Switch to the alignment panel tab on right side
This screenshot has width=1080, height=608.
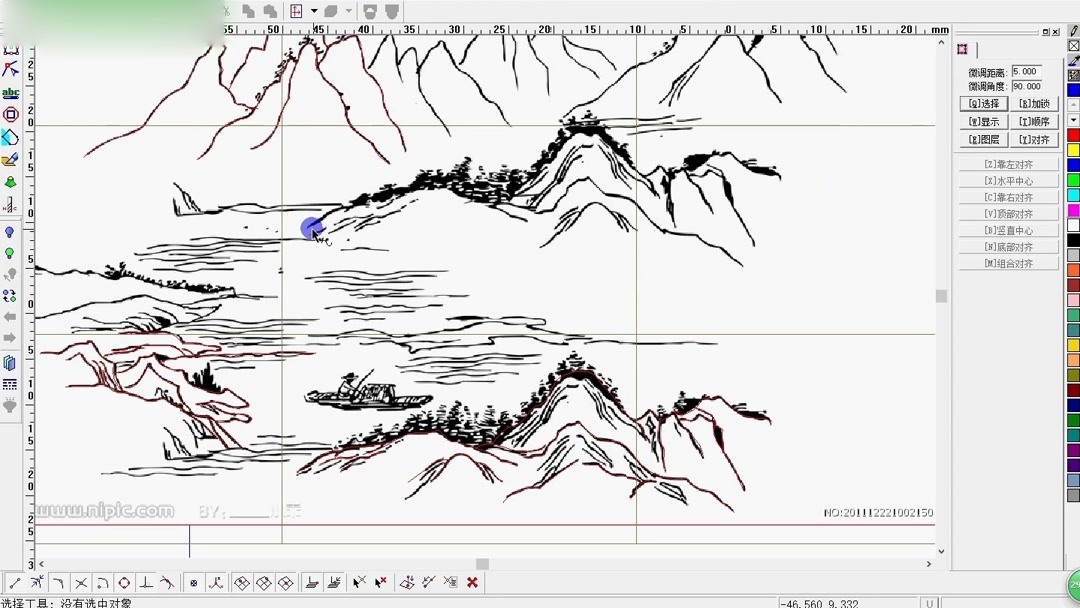[962, 49]
